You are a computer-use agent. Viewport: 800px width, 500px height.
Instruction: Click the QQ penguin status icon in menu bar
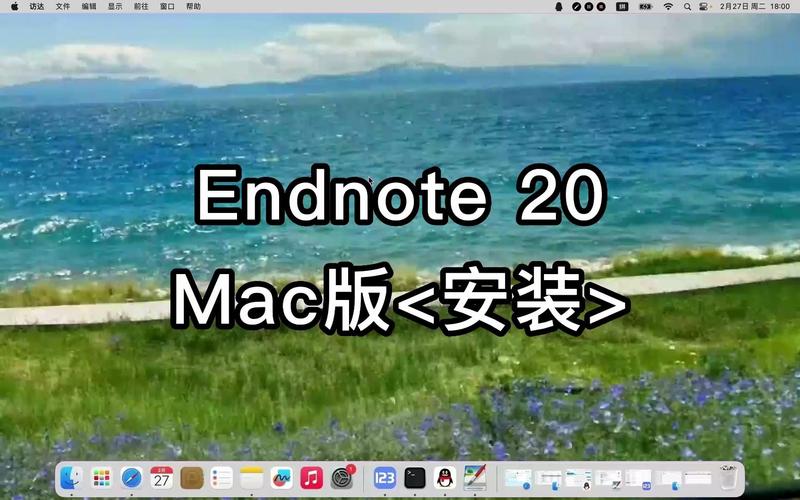(x=559, y=7)
